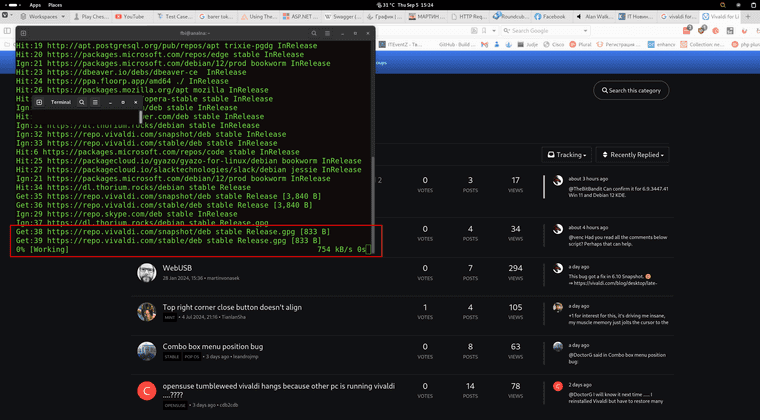The image size is (760, 420).
Task: Click new tab icon in small Terminal window
Action: [x=39, y=102]
